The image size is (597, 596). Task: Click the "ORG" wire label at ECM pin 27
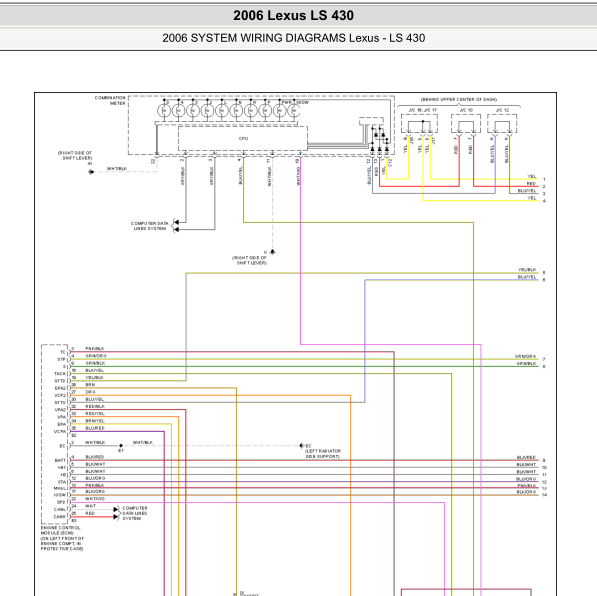tap(90, 392)
